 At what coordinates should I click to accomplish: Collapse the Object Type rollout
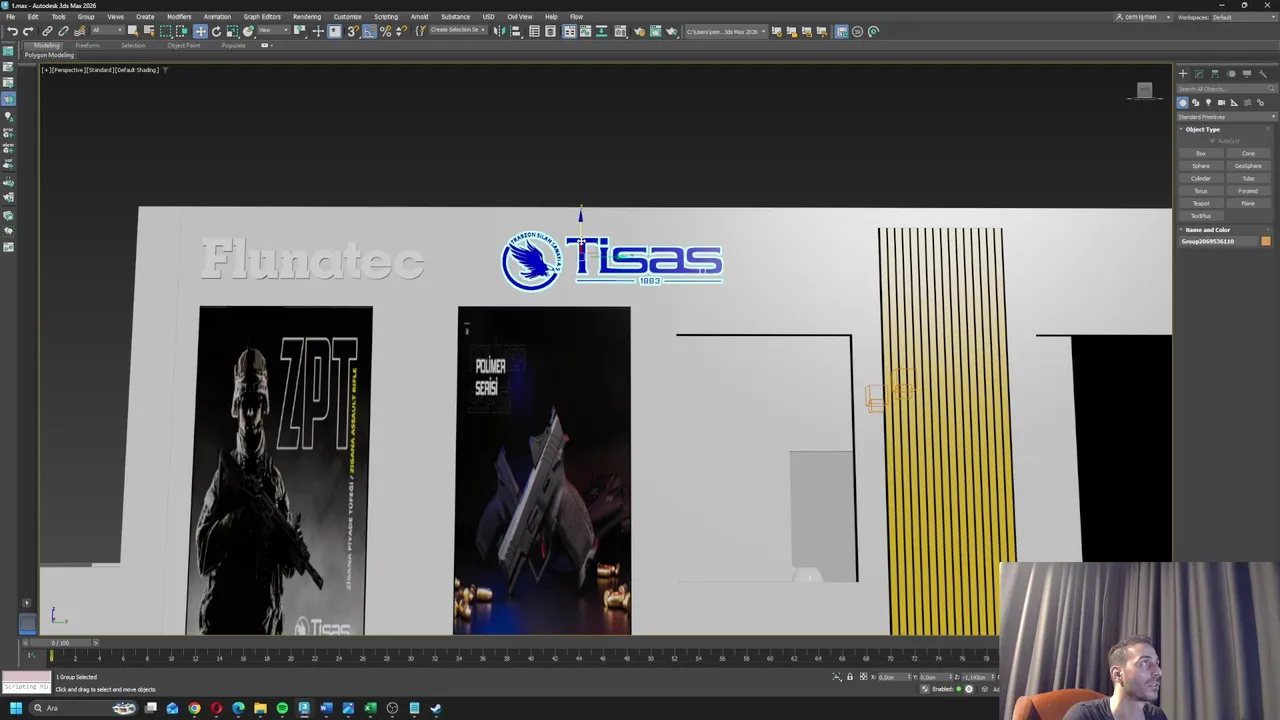[1202, 129]
